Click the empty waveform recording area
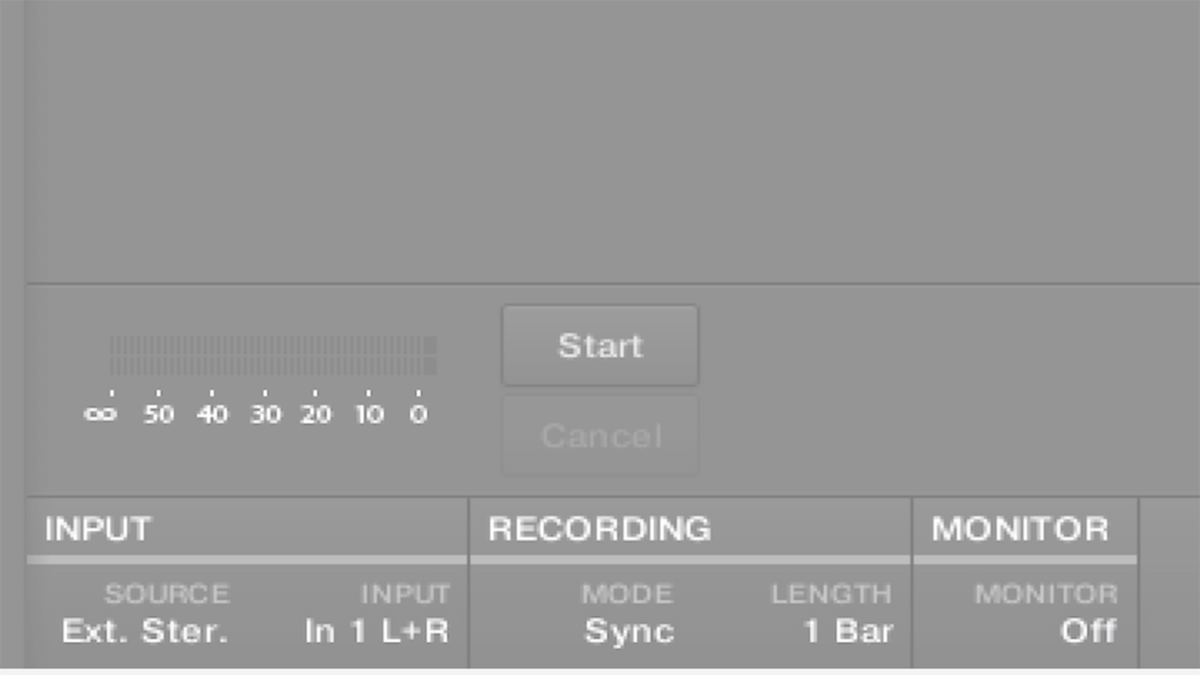 point(612,142)
